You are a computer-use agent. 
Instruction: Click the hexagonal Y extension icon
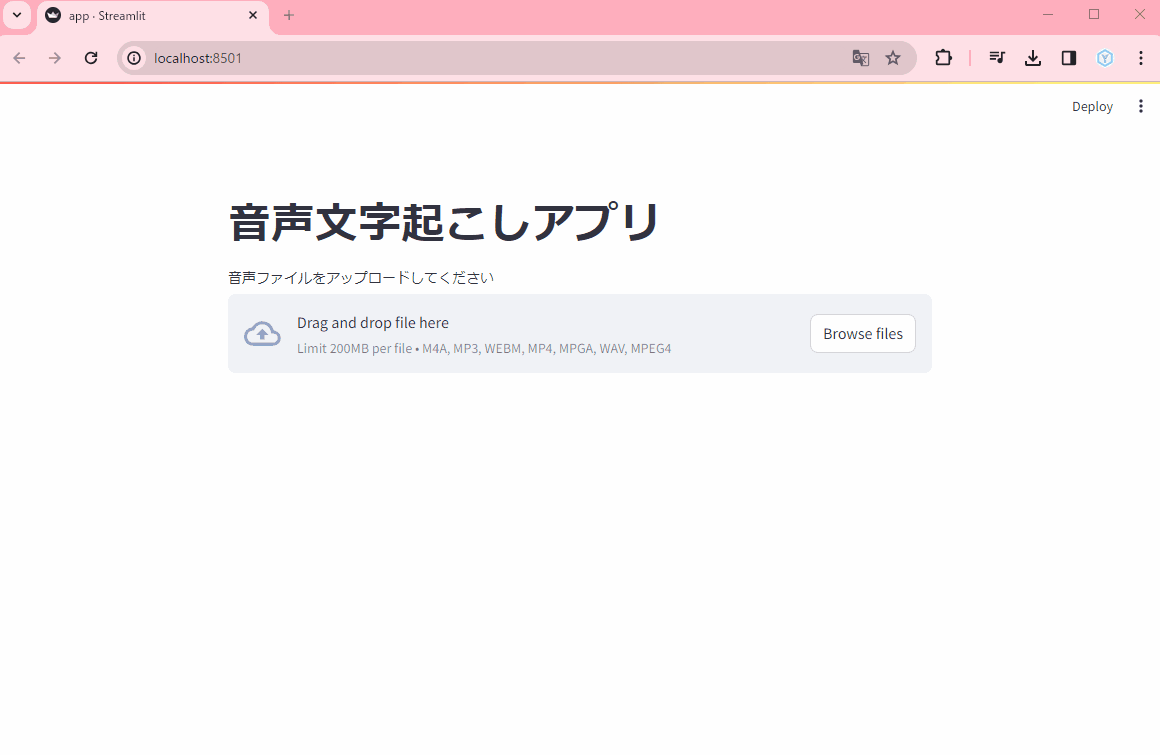click(1105, 58)
